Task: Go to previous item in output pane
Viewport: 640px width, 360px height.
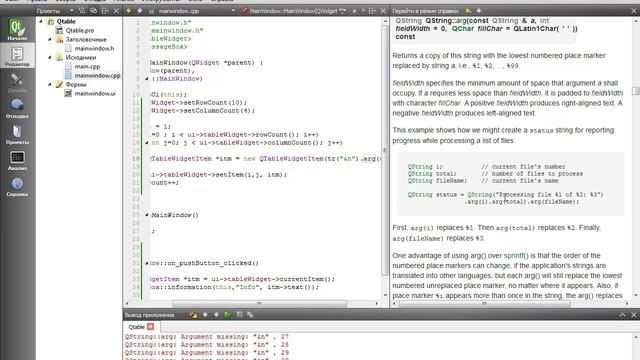Action: point(205,315)
